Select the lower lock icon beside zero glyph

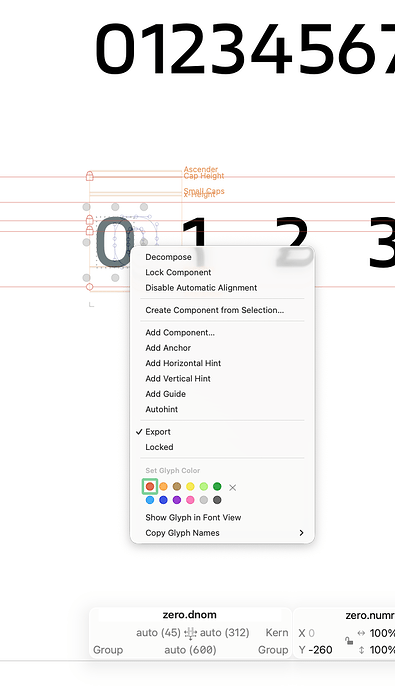(x=90, y=230)
